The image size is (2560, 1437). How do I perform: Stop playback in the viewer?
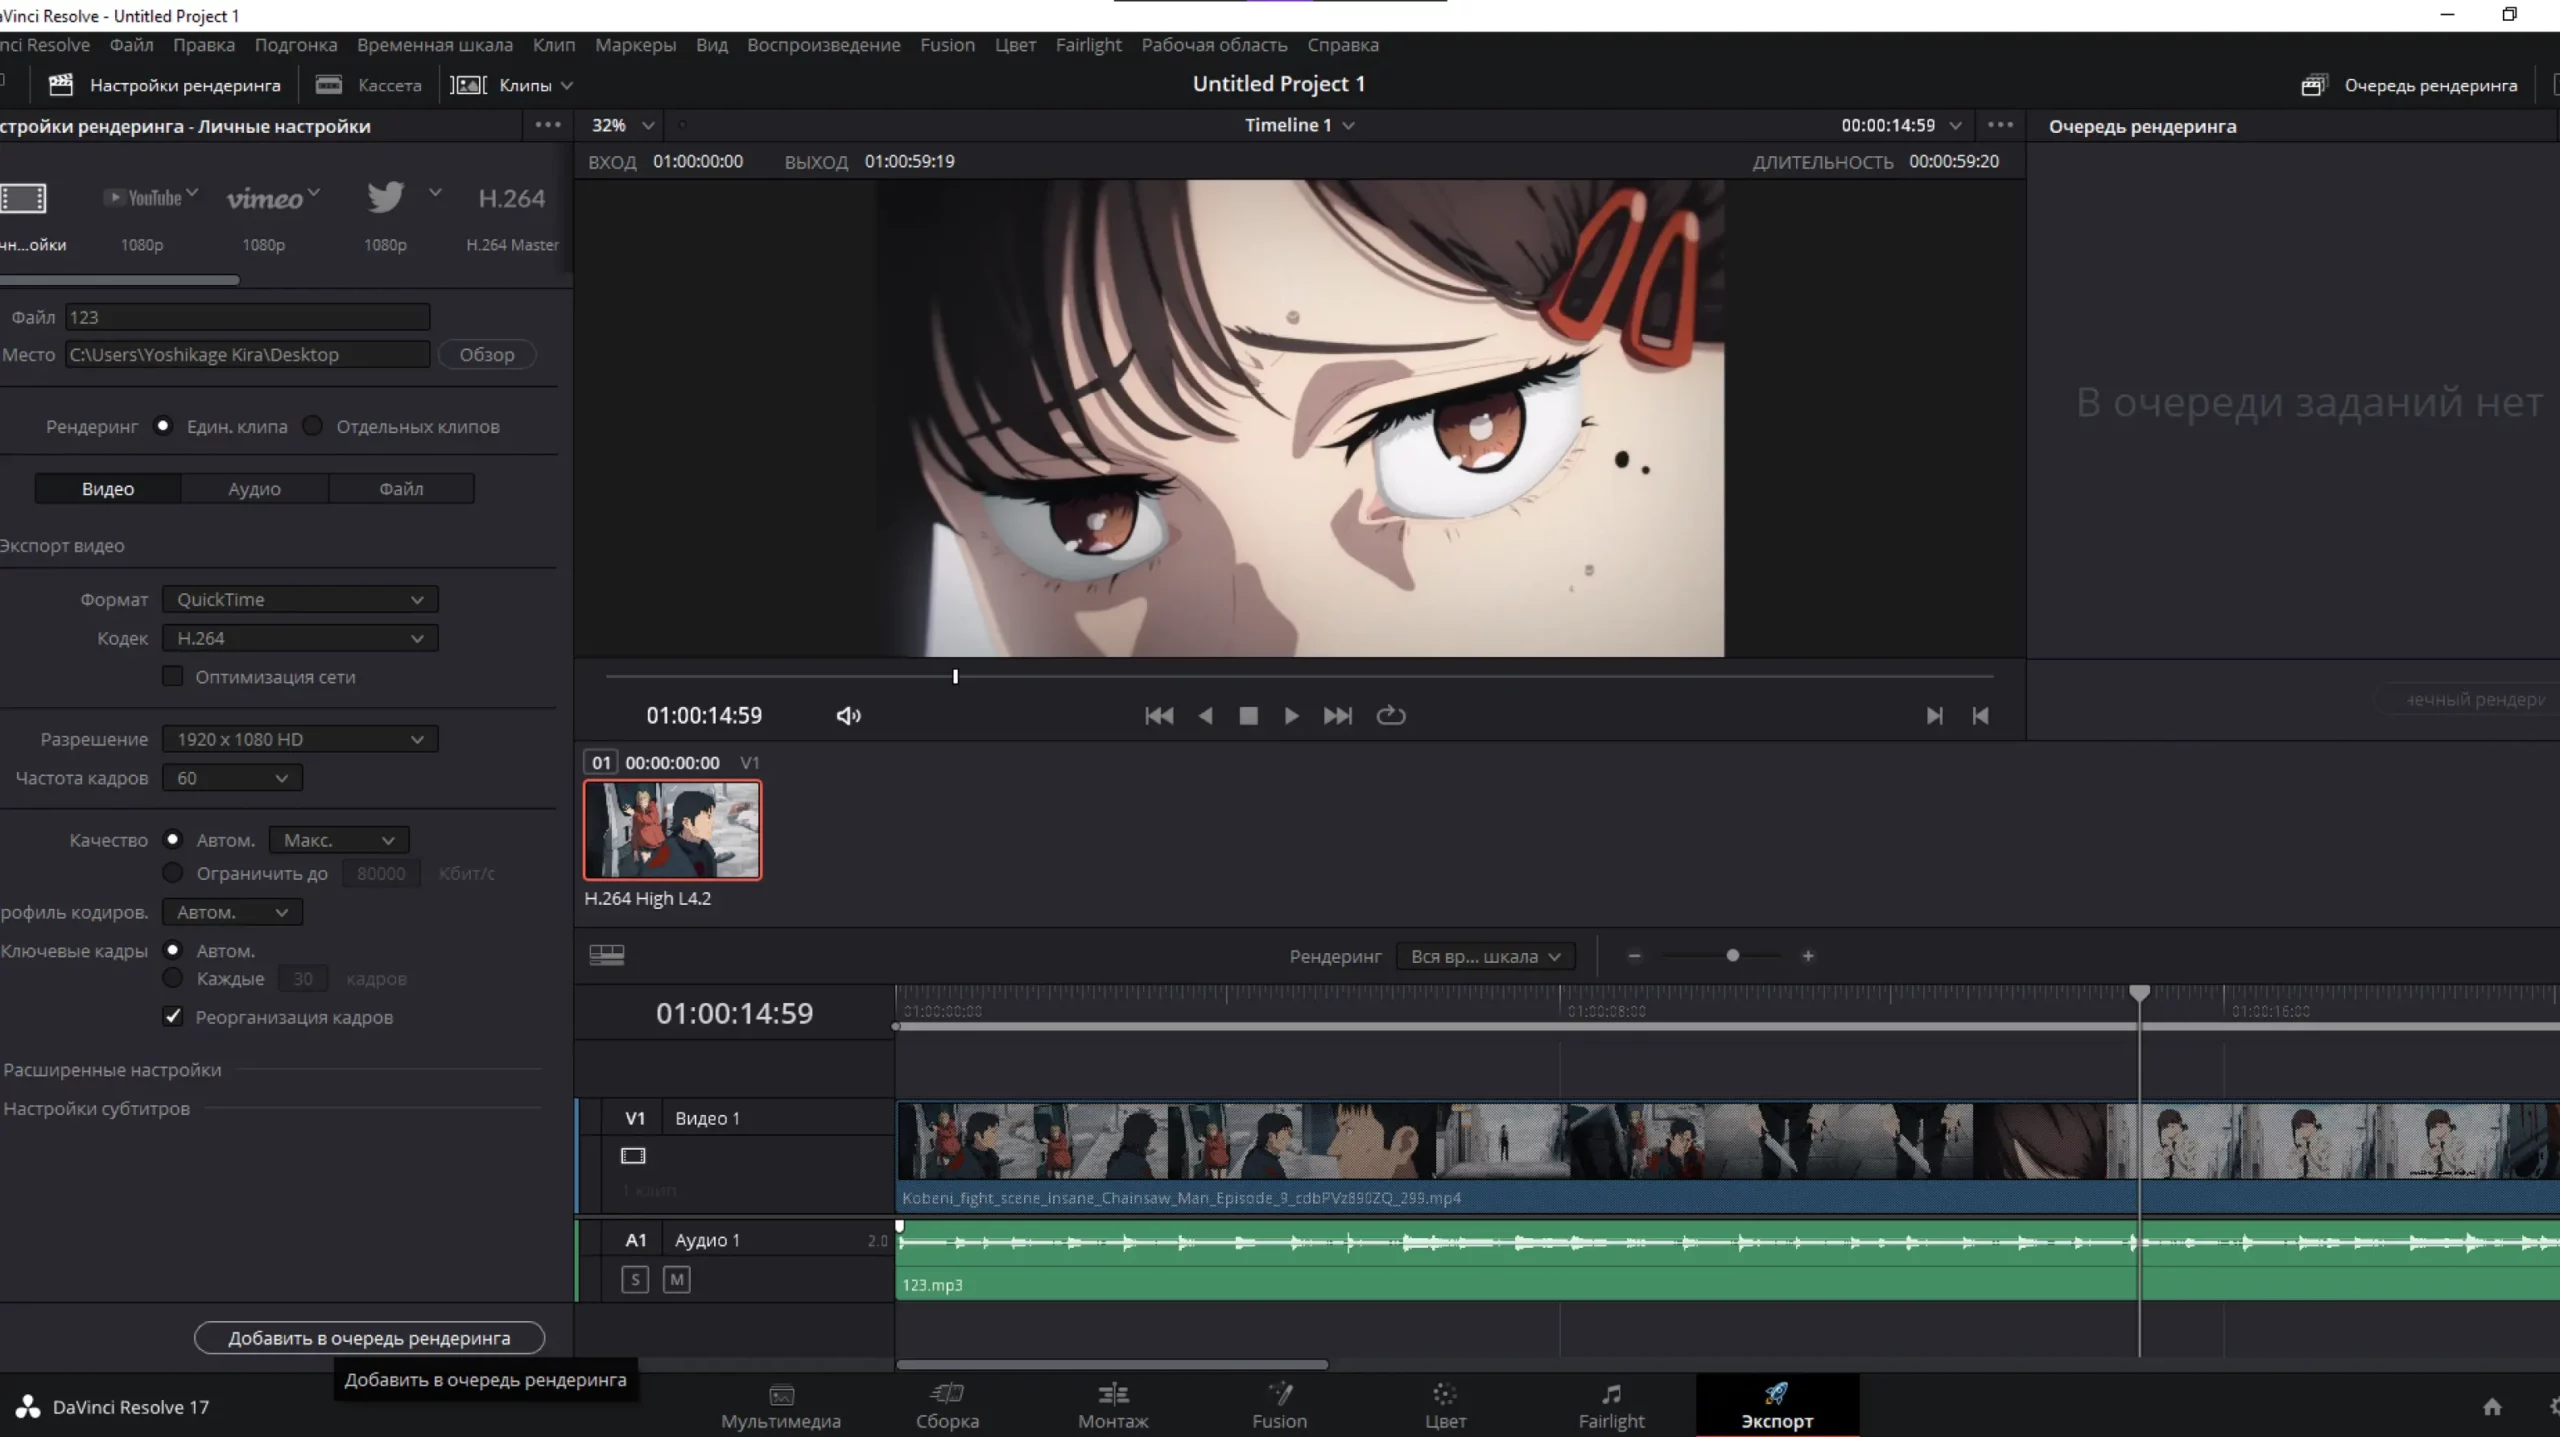pos(1248,716)
